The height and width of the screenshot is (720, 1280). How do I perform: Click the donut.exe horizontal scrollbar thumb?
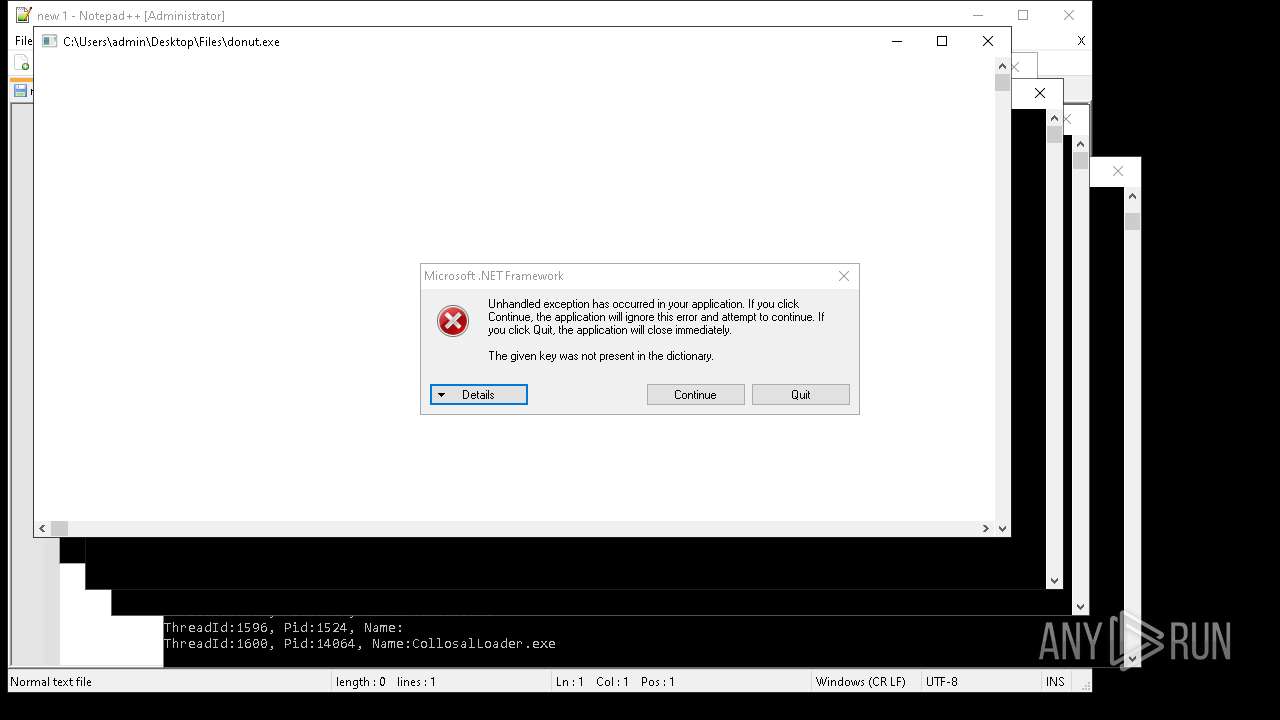tap(59, 528)
